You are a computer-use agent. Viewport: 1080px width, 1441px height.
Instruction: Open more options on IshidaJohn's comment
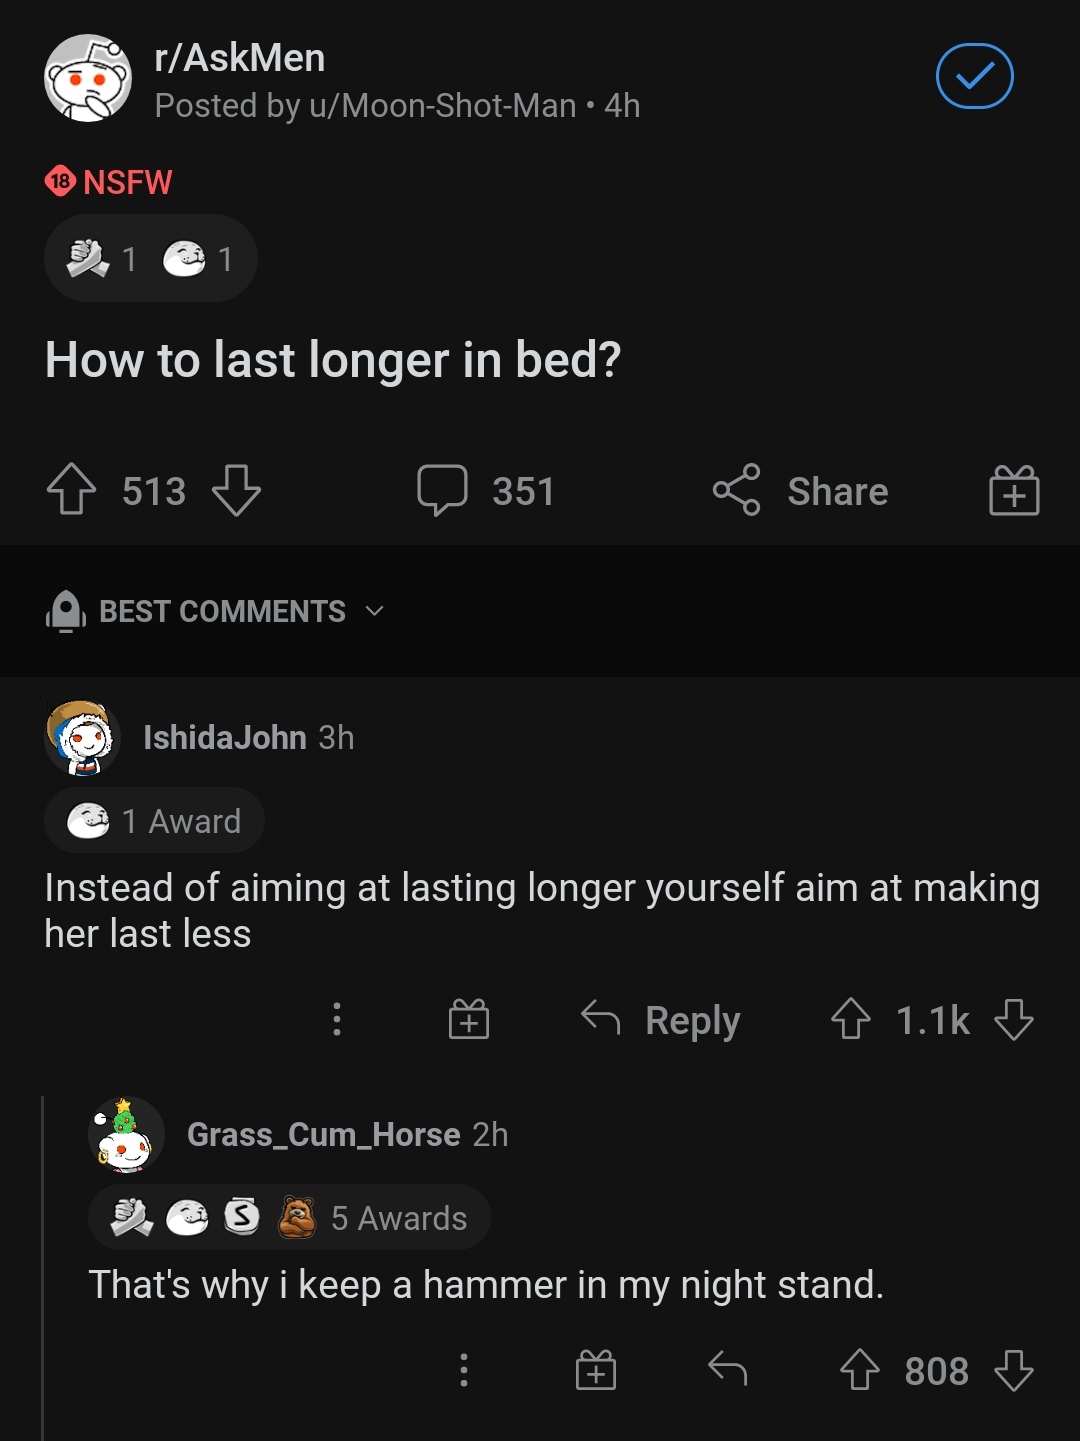(337, 1019)
